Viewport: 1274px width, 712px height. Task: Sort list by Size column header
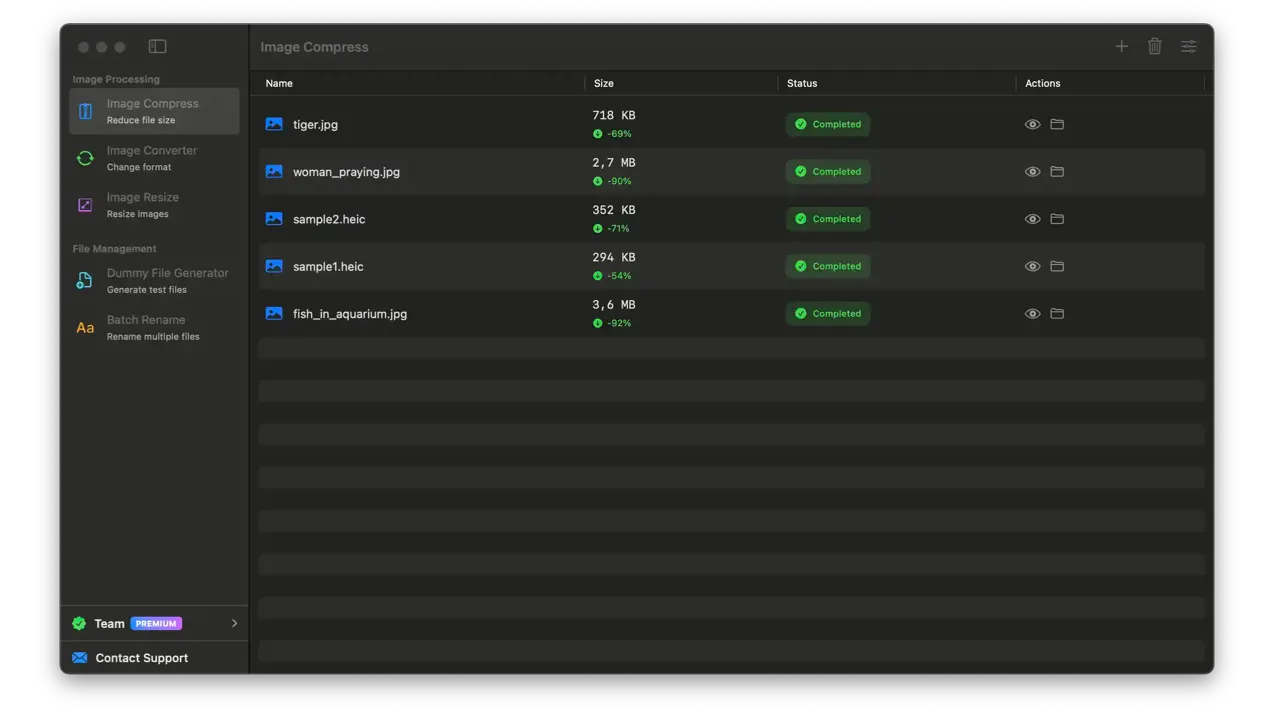point(603,83)
